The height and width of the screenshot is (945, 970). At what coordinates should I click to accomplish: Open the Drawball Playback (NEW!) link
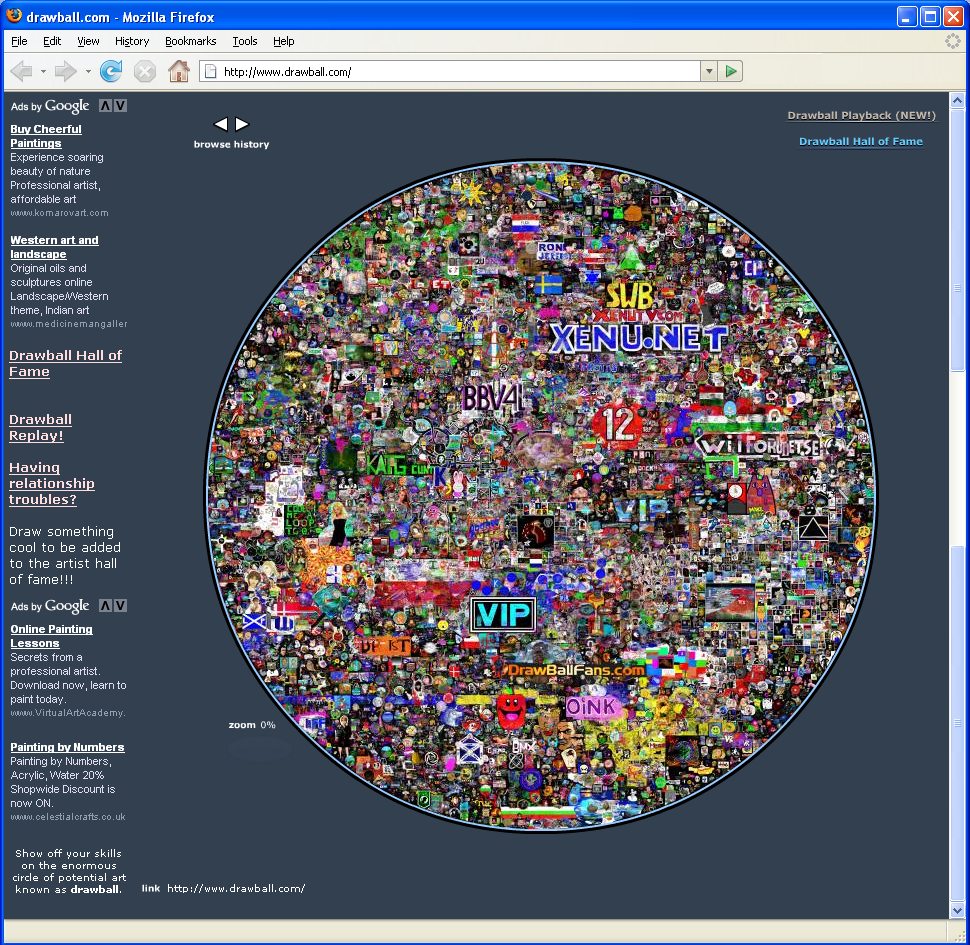(x=861, y=116)
